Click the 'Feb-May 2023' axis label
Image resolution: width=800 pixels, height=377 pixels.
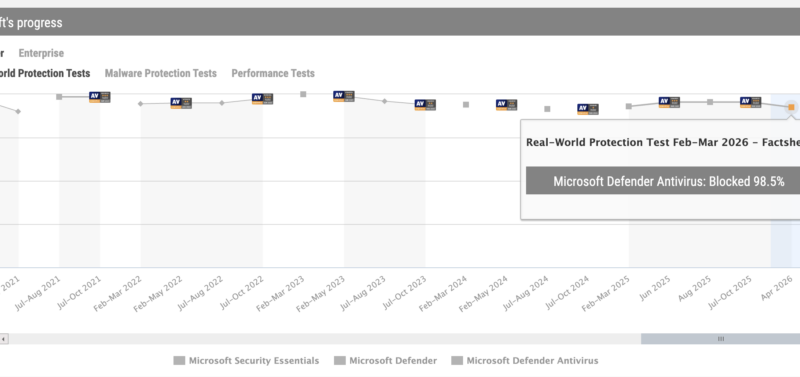click(321, 293)
